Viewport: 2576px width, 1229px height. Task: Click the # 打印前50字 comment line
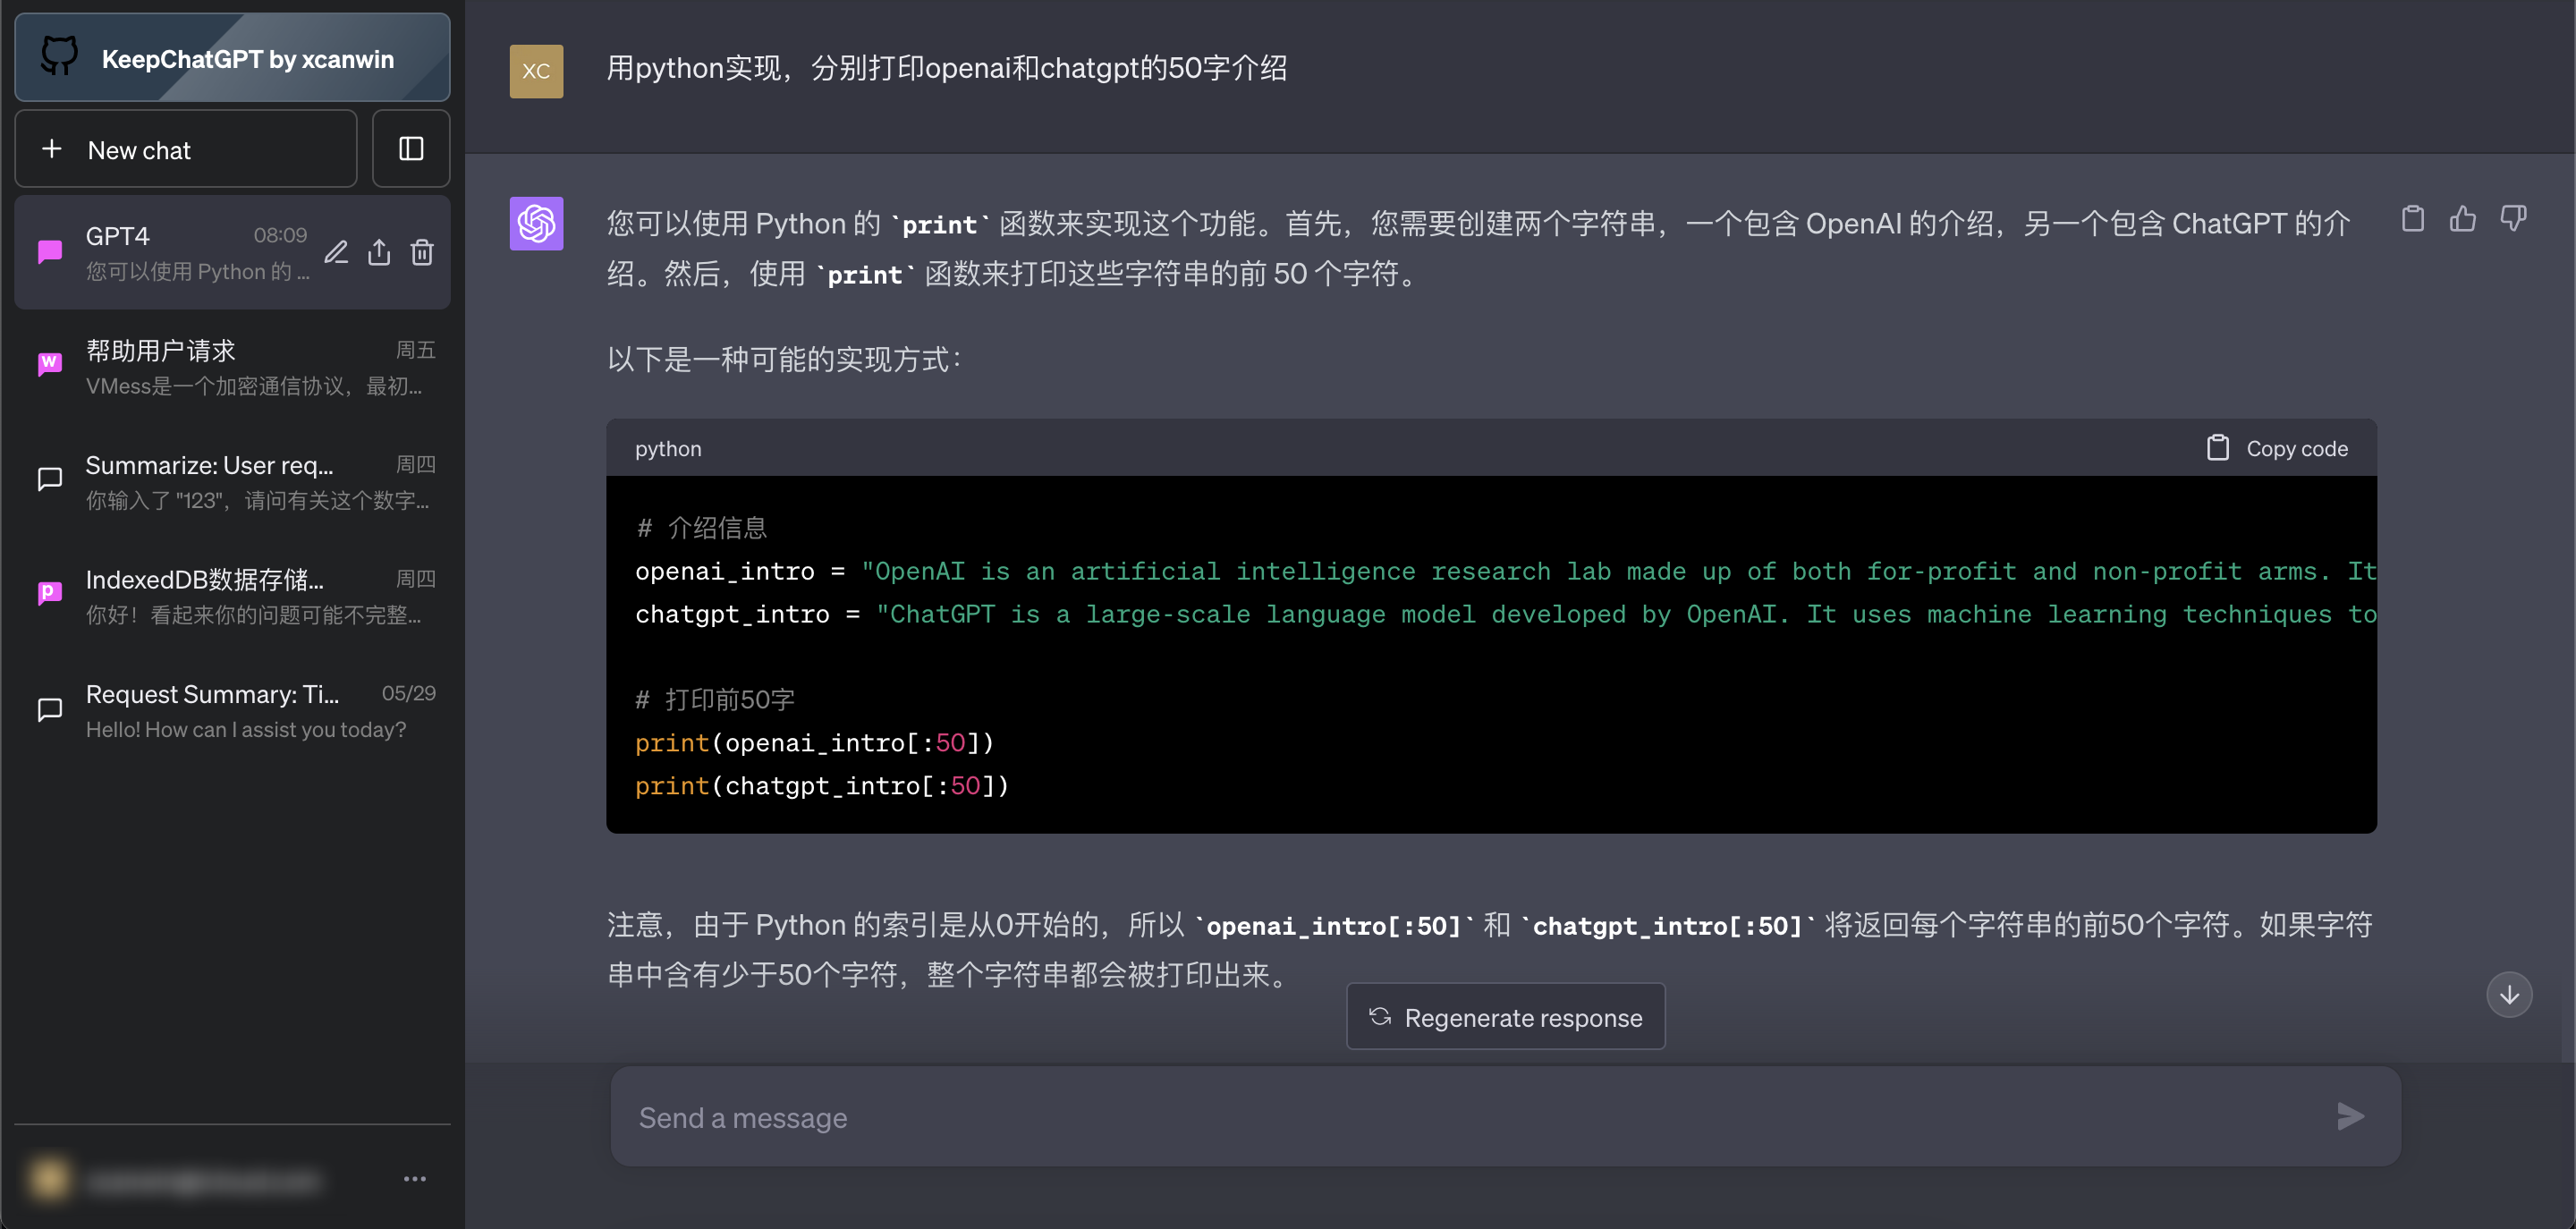pos(715,700)
